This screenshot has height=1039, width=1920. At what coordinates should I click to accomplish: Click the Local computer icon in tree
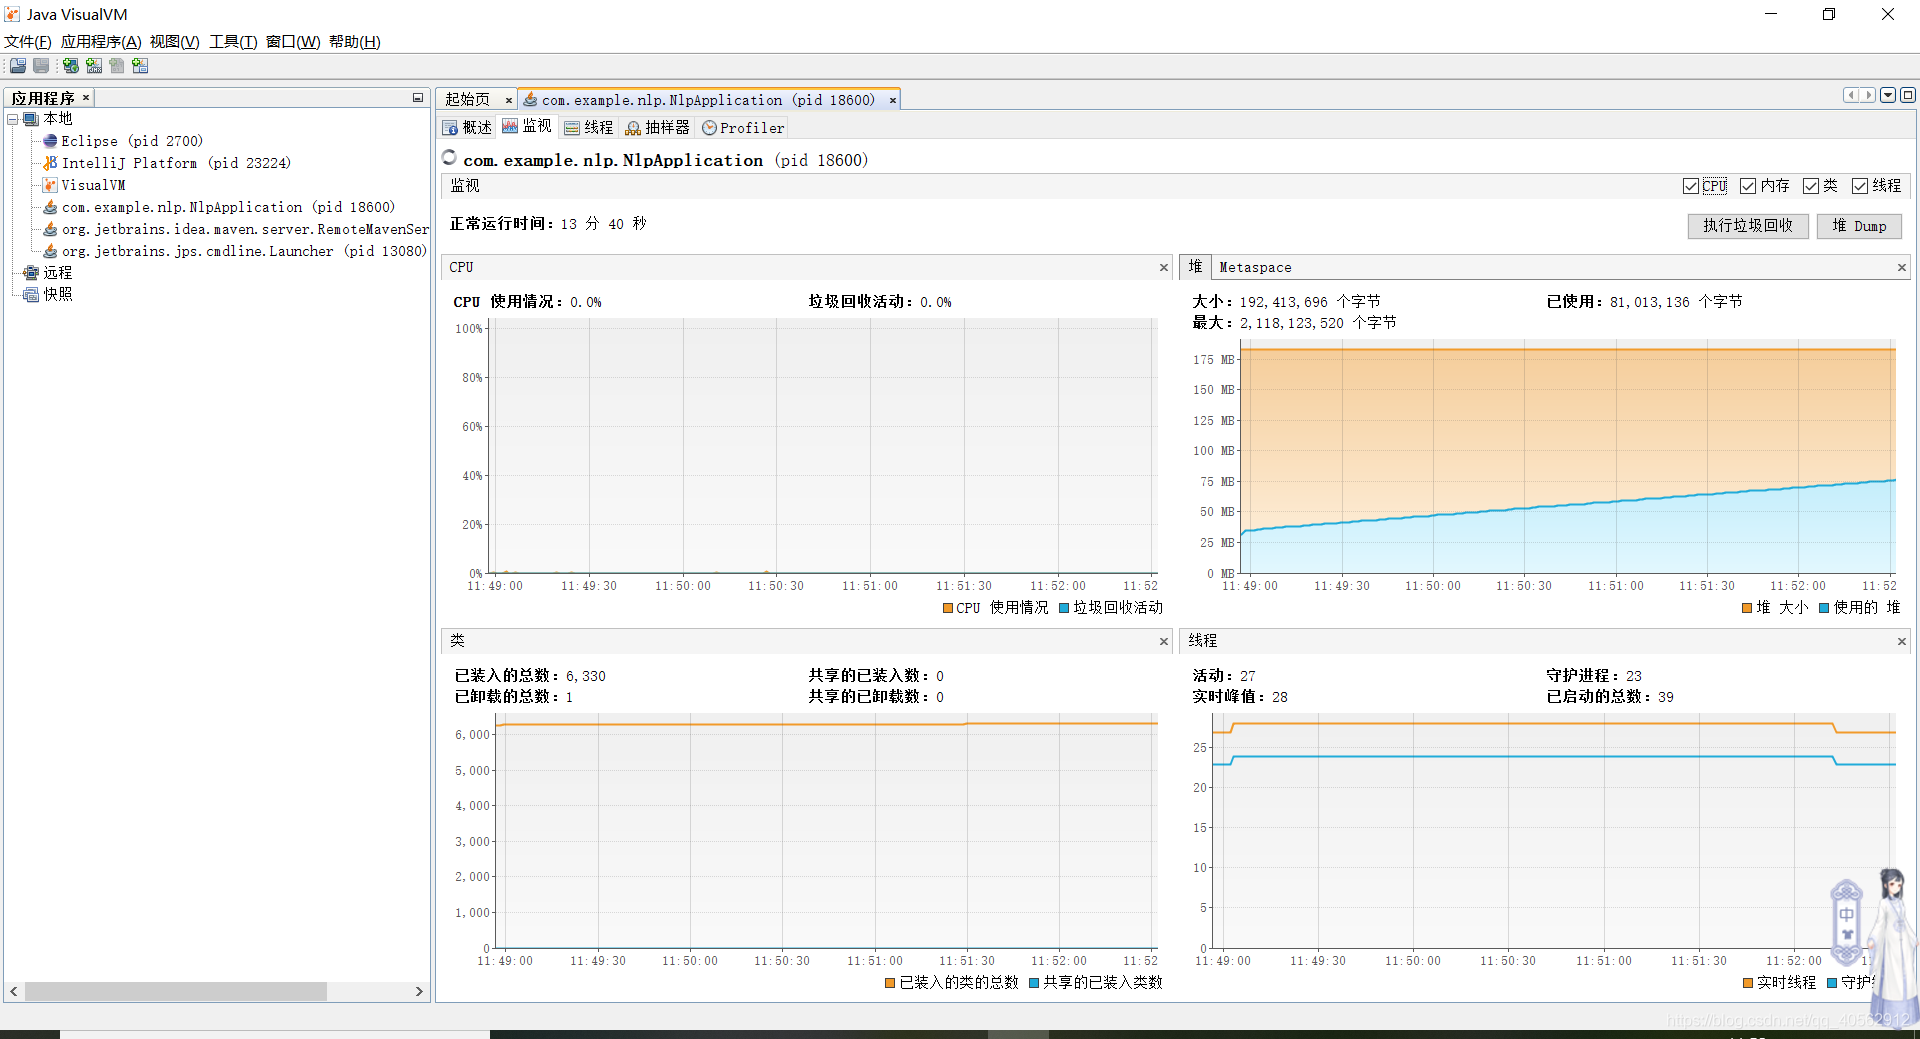[x=31, y=119]
